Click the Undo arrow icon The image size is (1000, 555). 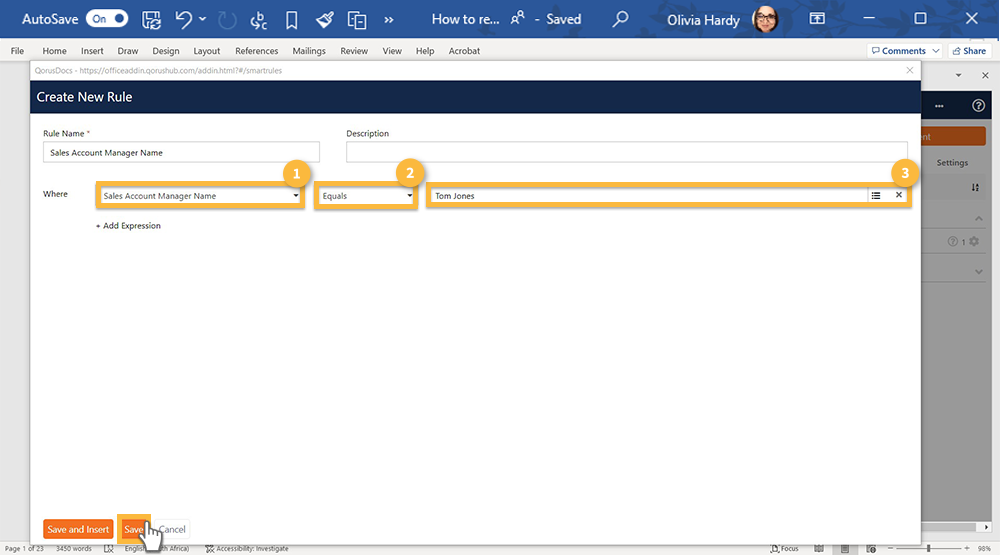[x=183, y=19]
